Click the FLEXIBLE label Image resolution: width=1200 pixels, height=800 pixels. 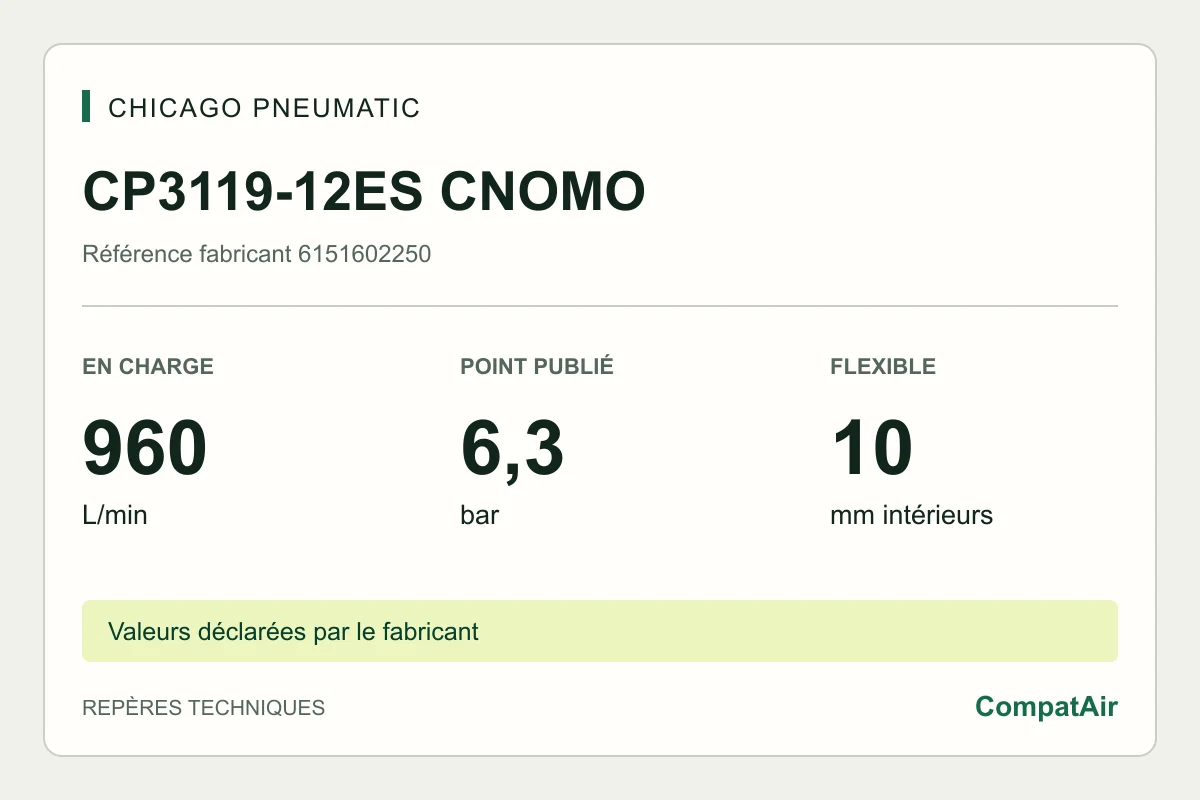coord(883,366)
